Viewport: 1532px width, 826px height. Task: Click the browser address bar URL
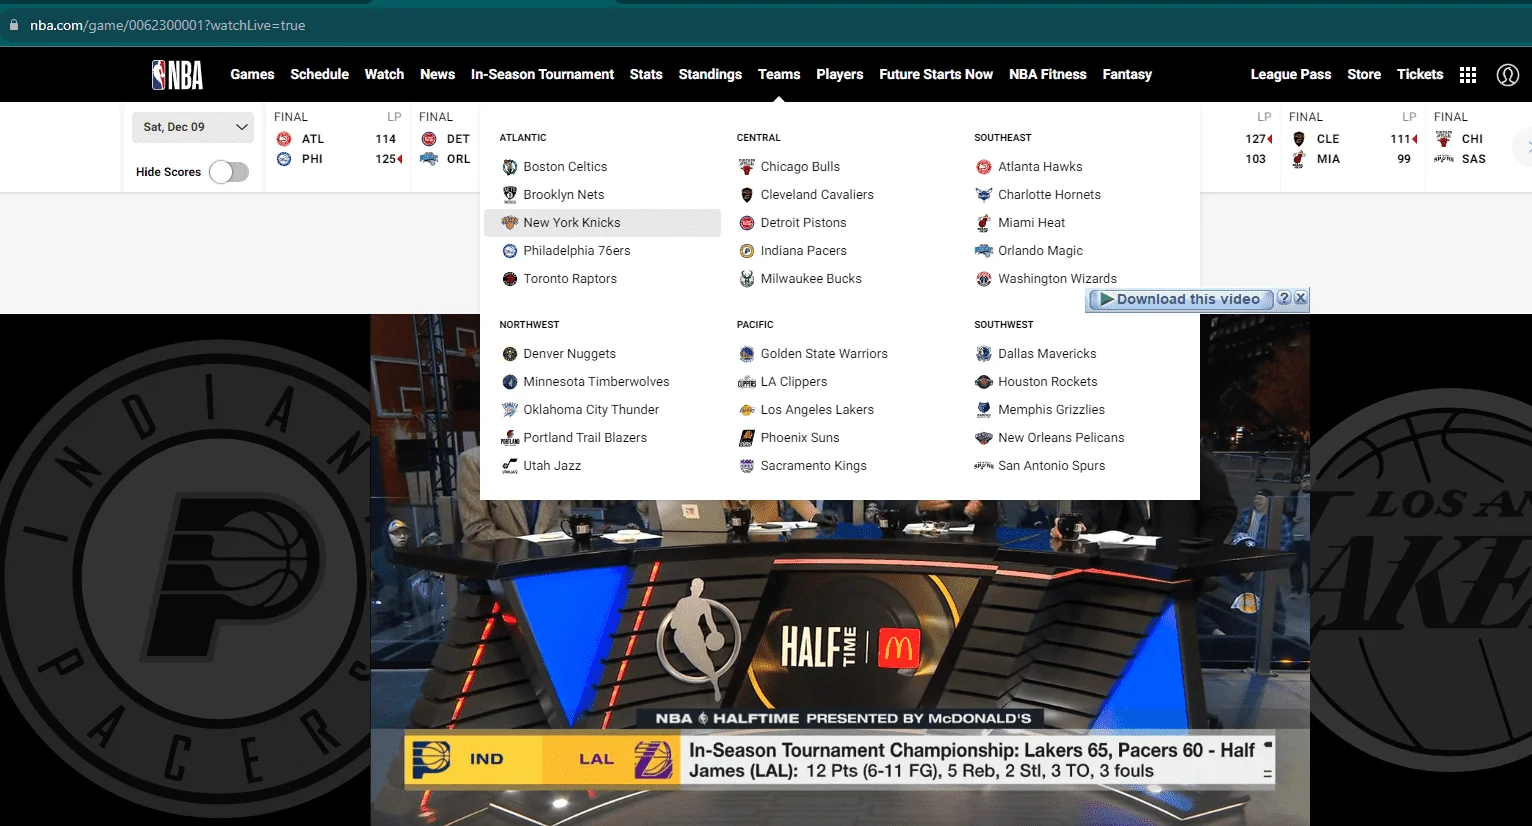coord(168,25)
